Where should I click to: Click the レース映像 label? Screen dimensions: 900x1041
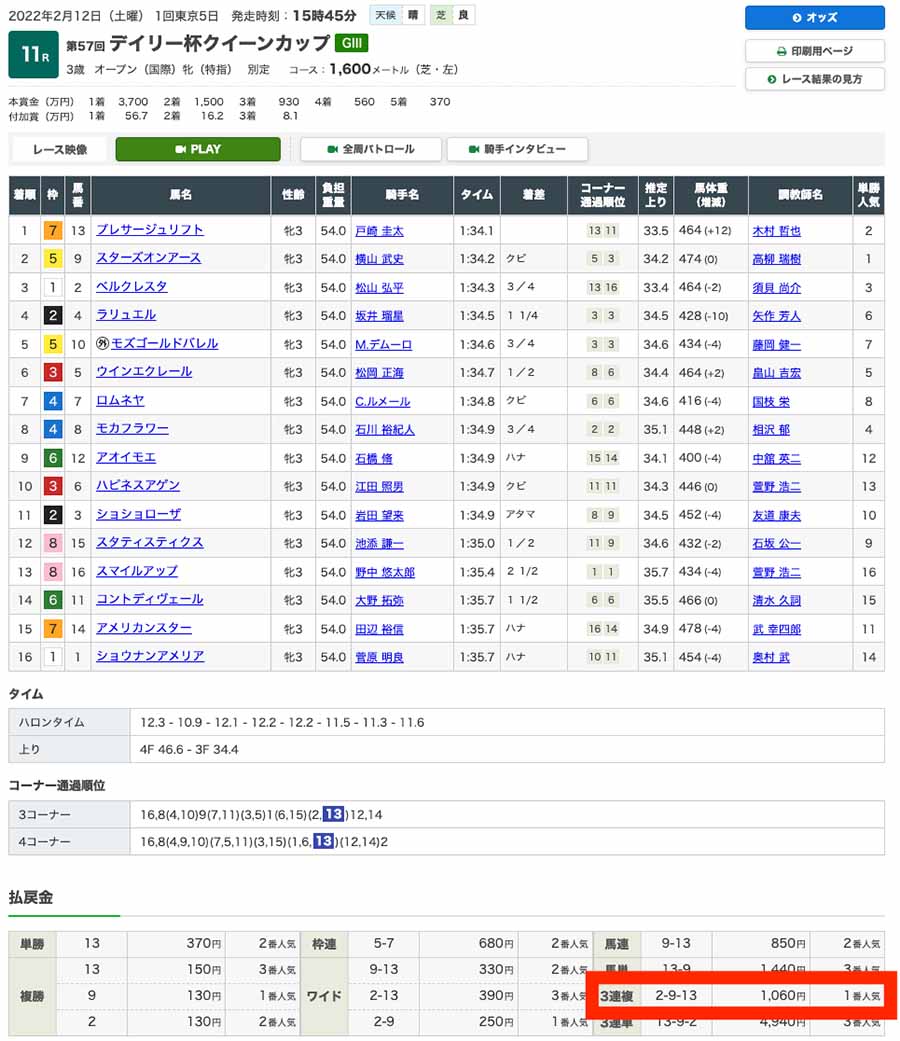60,149
